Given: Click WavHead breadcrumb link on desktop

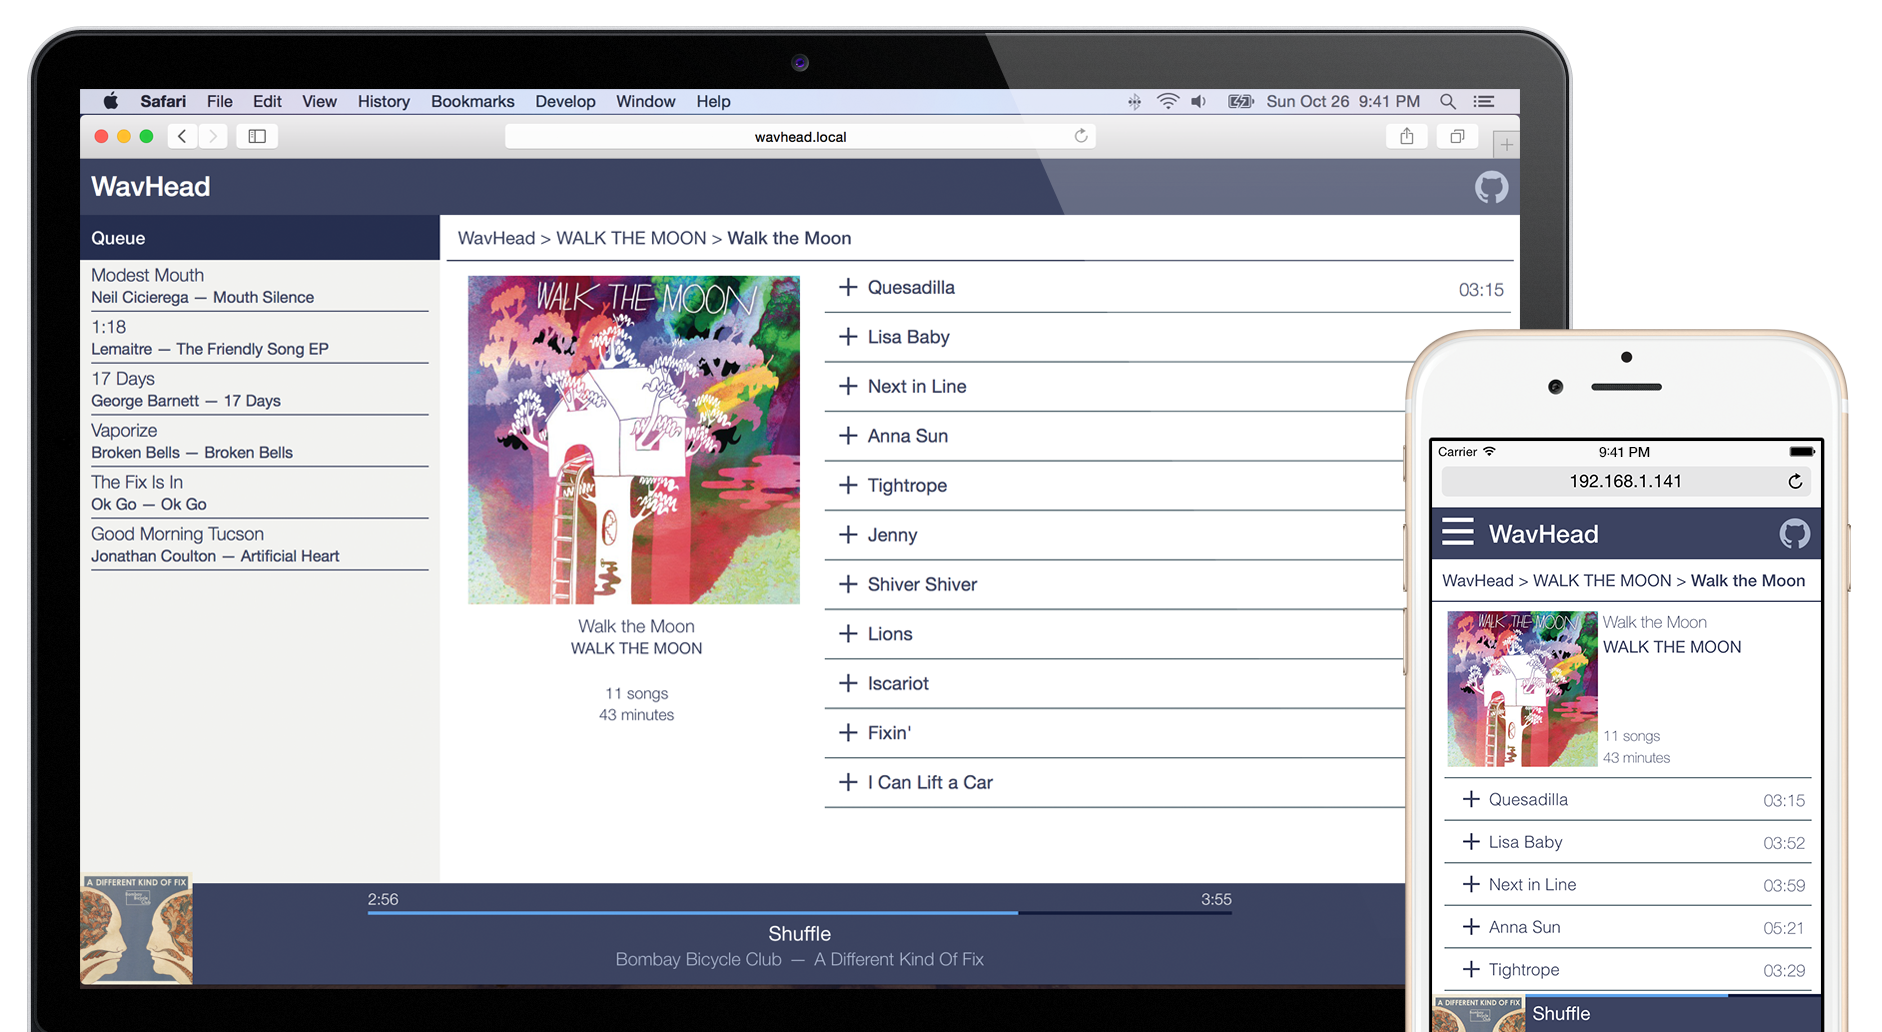Looking at the screenshot, I should 496,238.
